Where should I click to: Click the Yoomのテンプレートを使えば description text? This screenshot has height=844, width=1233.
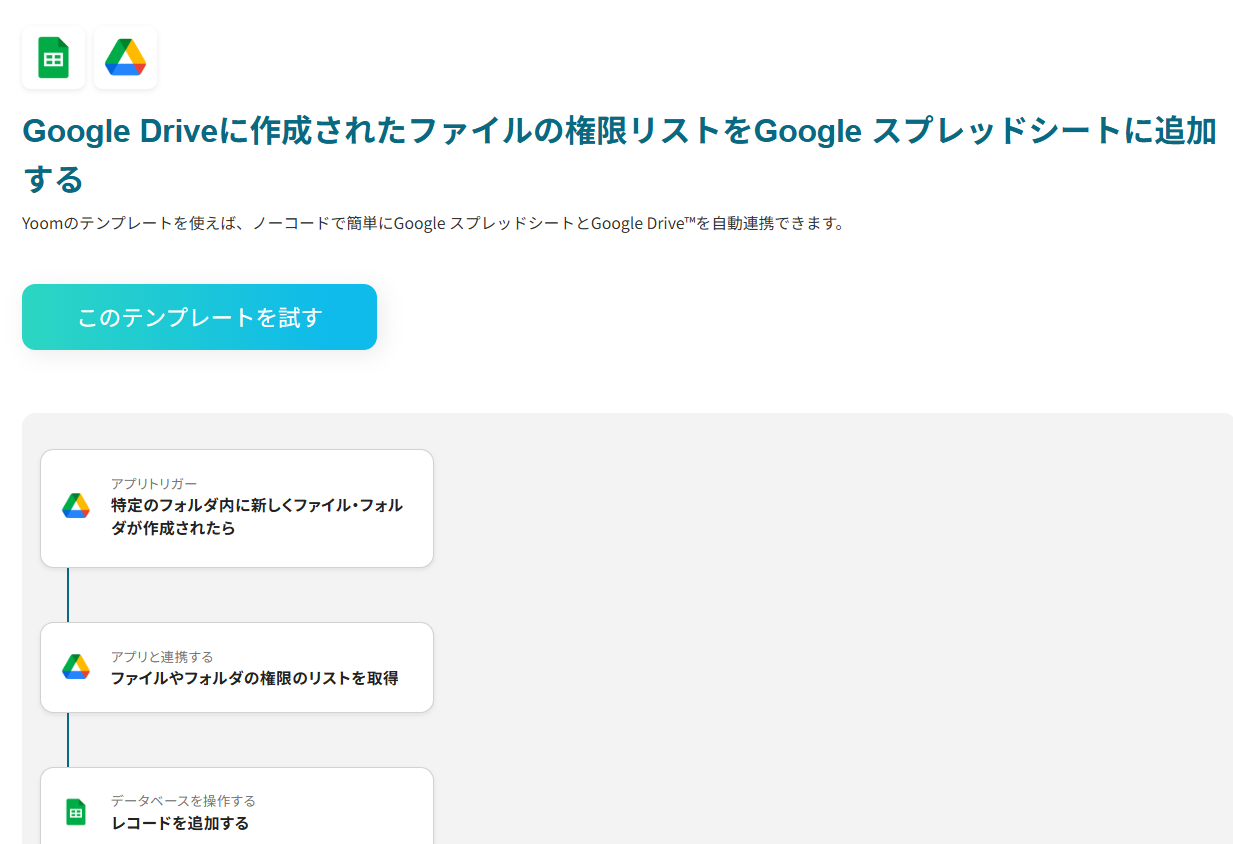pyautogui.click(x=433, y=223)
